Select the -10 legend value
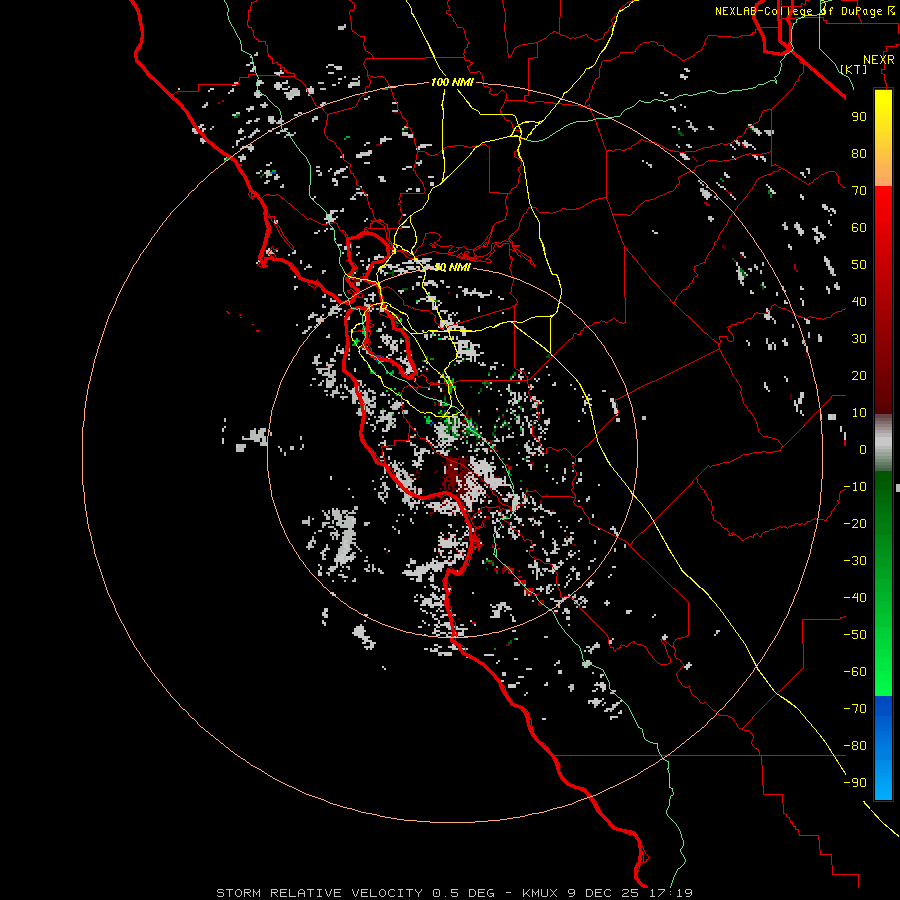Image resolution: width=900 pixels, height=900 pixels. 855,487
